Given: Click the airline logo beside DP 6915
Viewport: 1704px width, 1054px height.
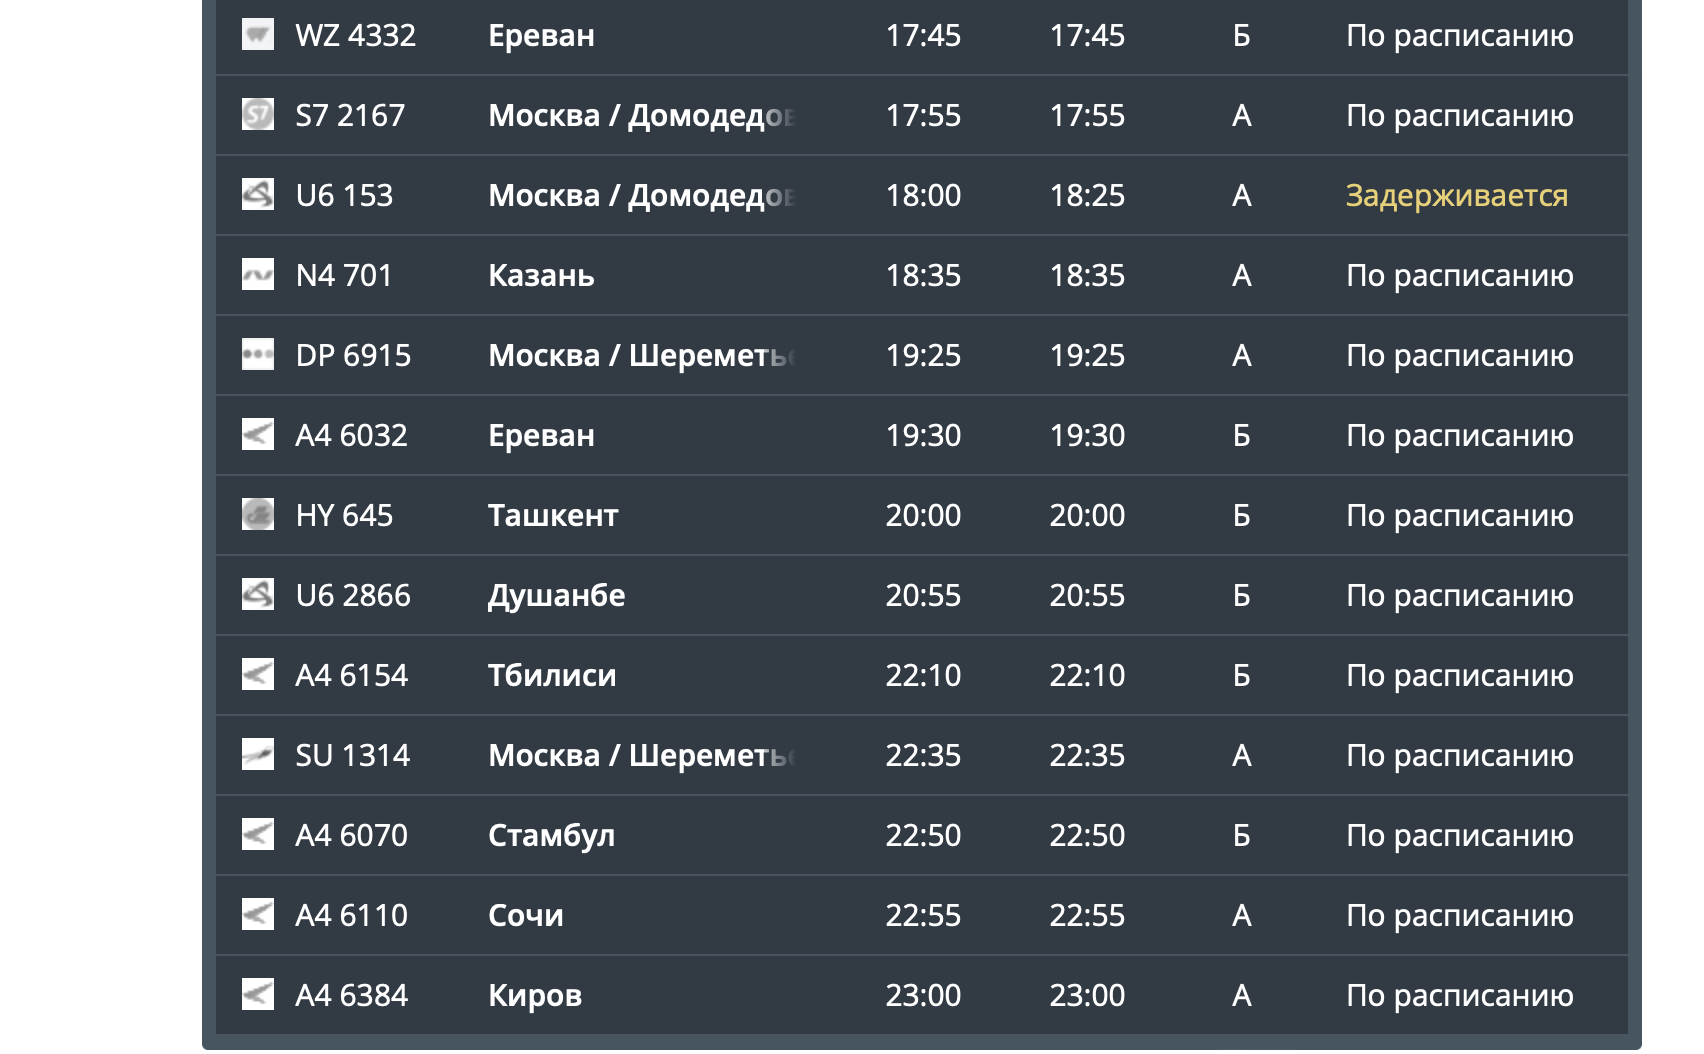Looking at the screenshot, I should click(258, 355).
